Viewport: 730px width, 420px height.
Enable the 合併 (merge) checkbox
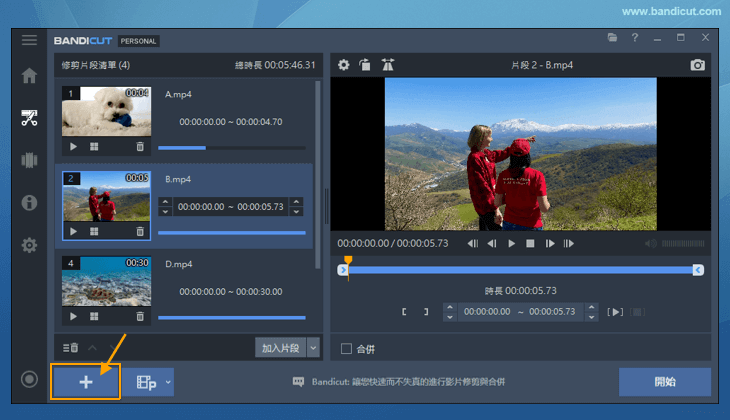(346, 349)
